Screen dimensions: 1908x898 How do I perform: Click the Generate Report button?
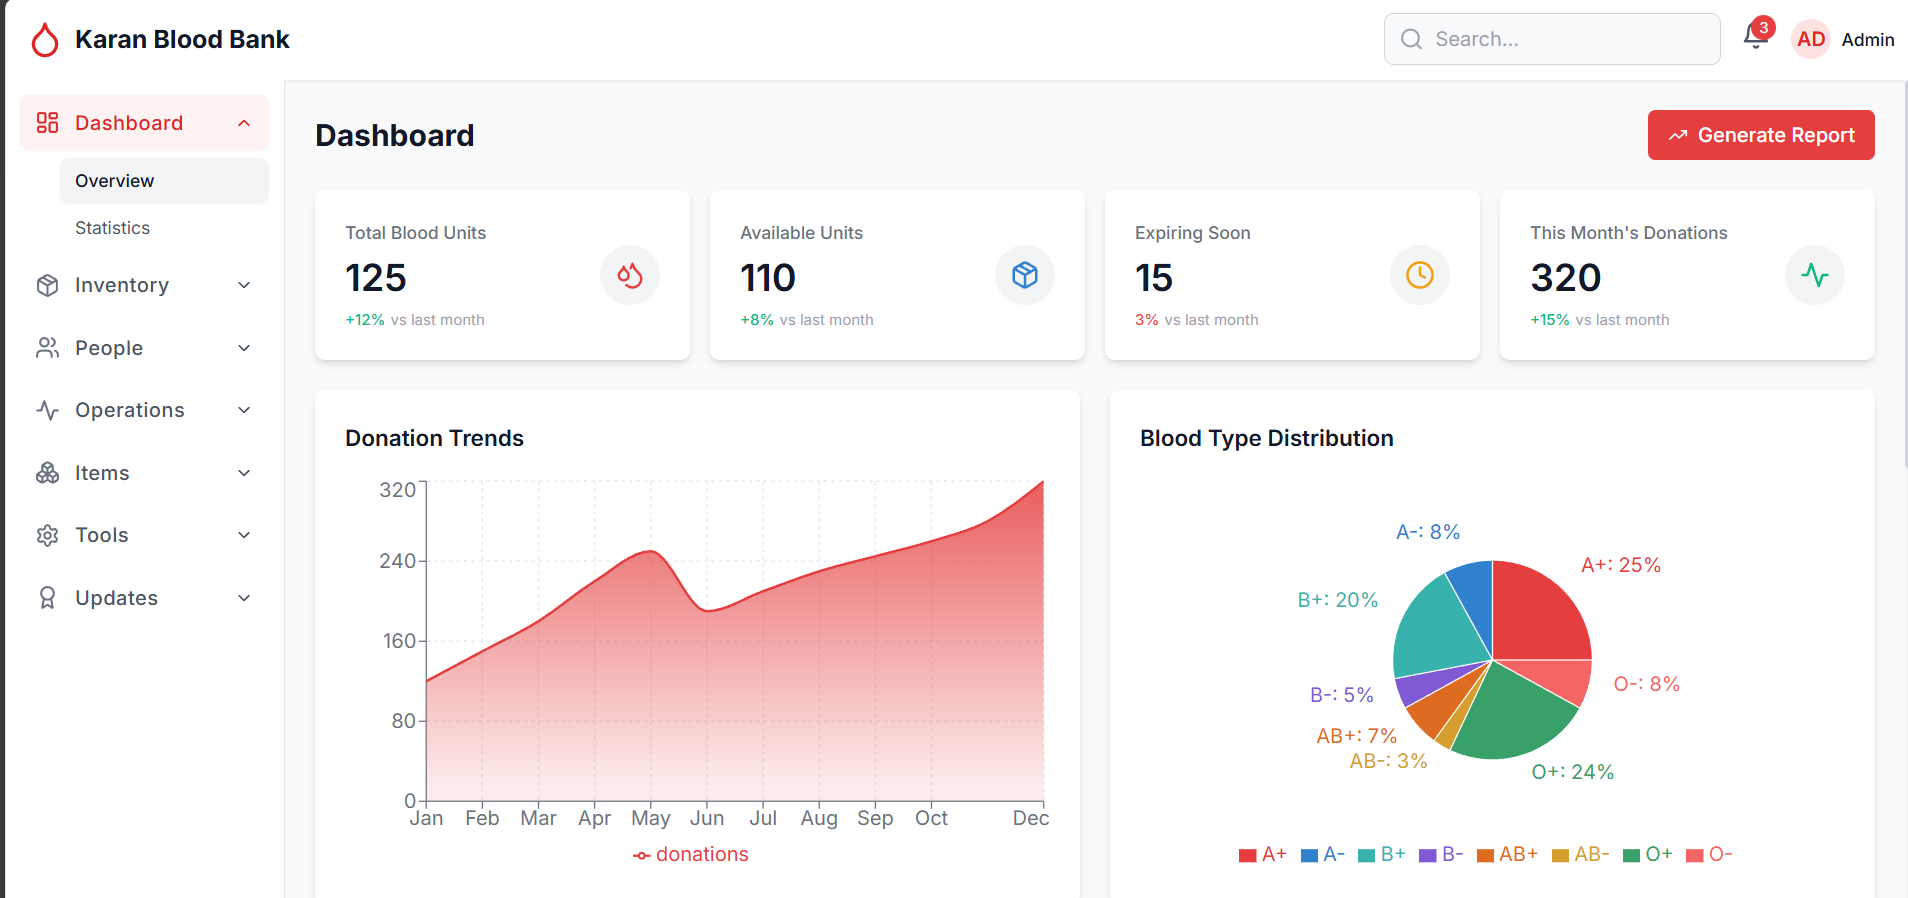[x=1760, y=135]
